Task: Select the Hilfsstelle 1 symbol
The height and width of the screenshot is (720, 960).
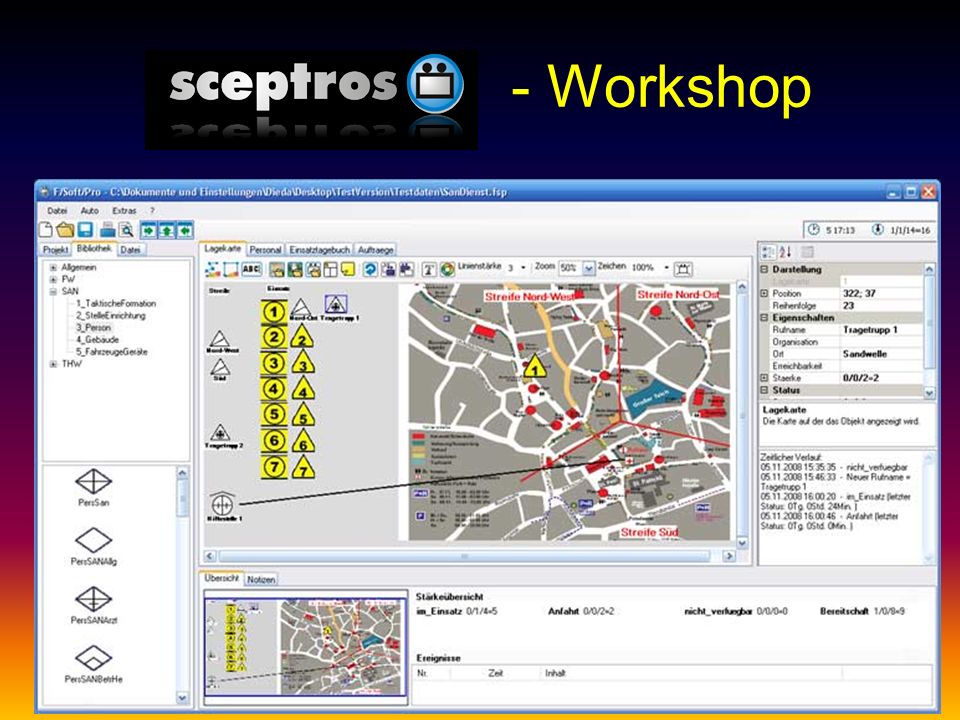Action: tap(223, 503)
